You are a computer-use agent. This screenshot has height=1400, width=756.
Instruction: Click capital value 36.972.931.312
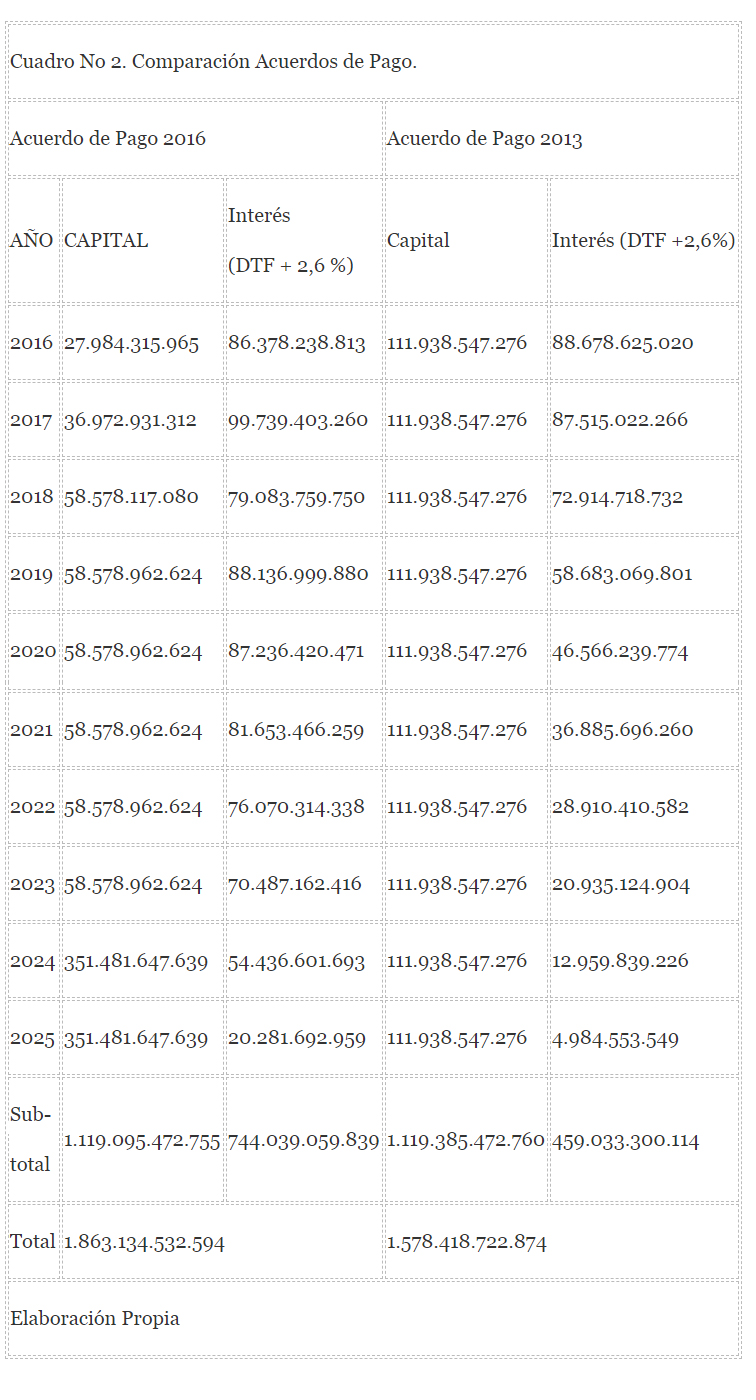click(130, 420)
